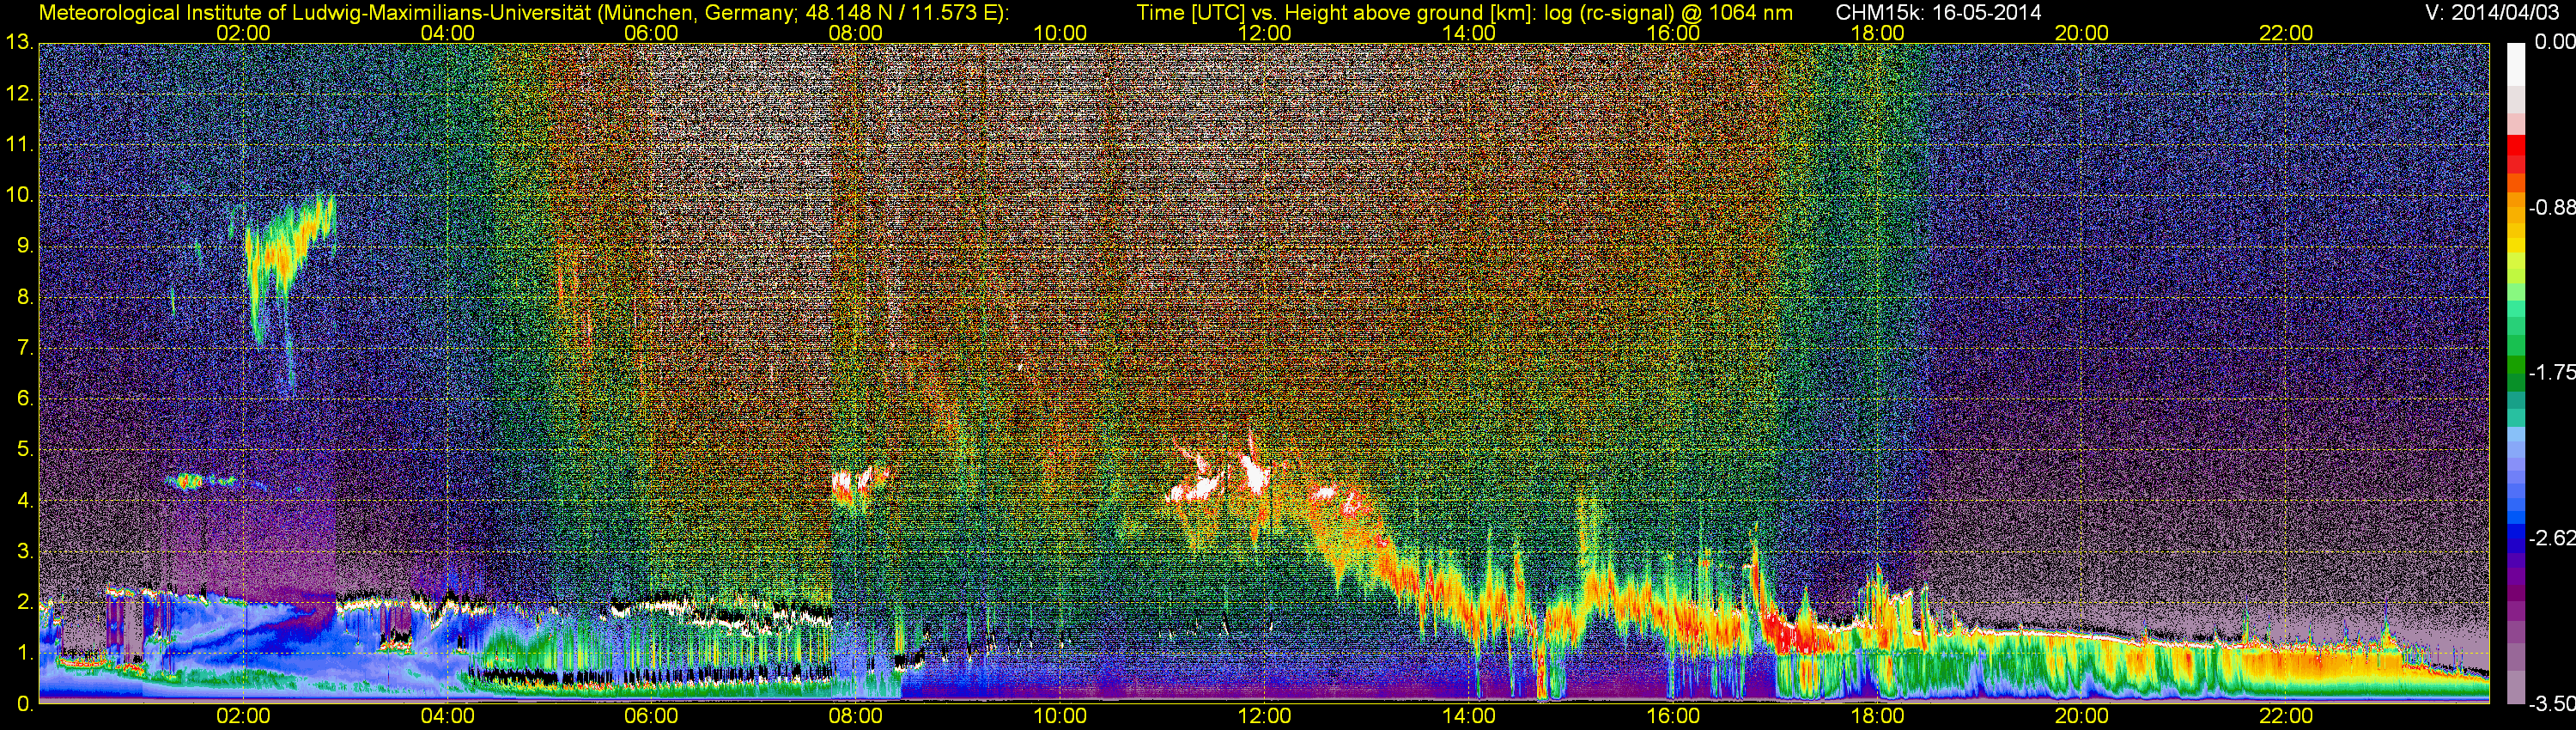Pick the 3 km height axis label
Image resolution: width=2576 pixels, height=730 pixels.
click(x=25, y=551)
